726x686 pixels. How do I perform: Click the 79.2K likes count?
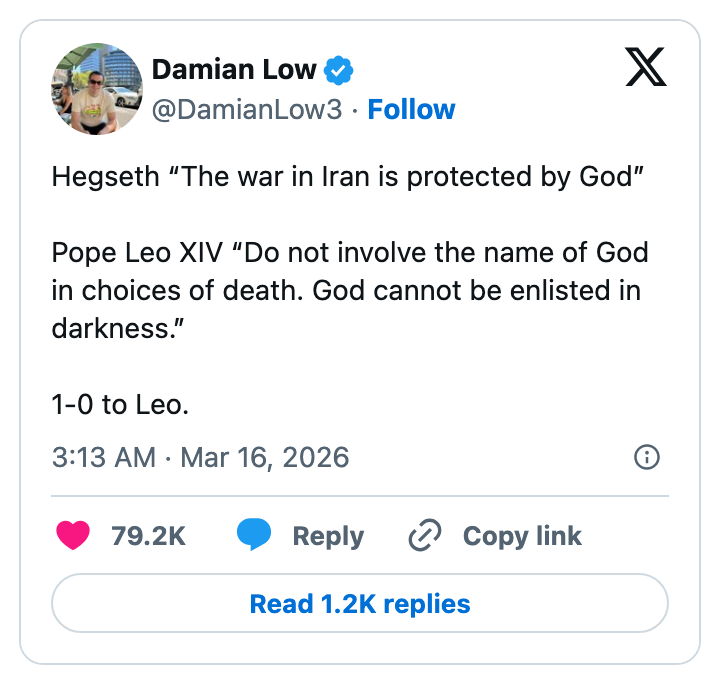(149, 535)
